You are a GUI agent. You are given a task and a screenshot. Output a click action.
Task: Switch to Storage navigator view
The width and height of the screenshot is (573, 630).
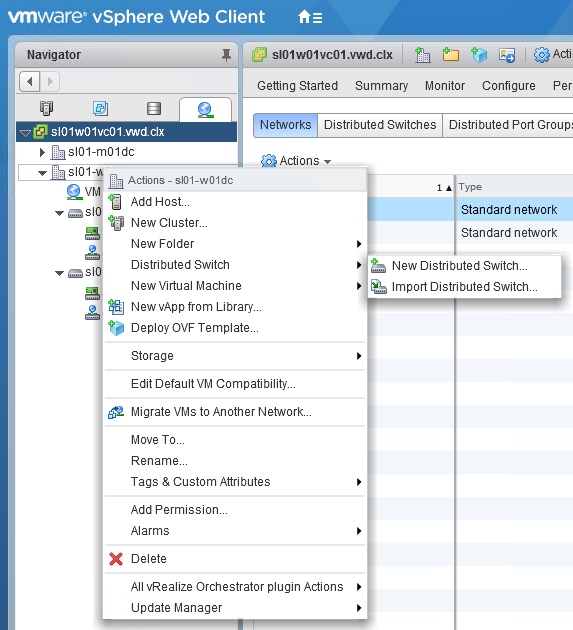(x=154, y=108)
